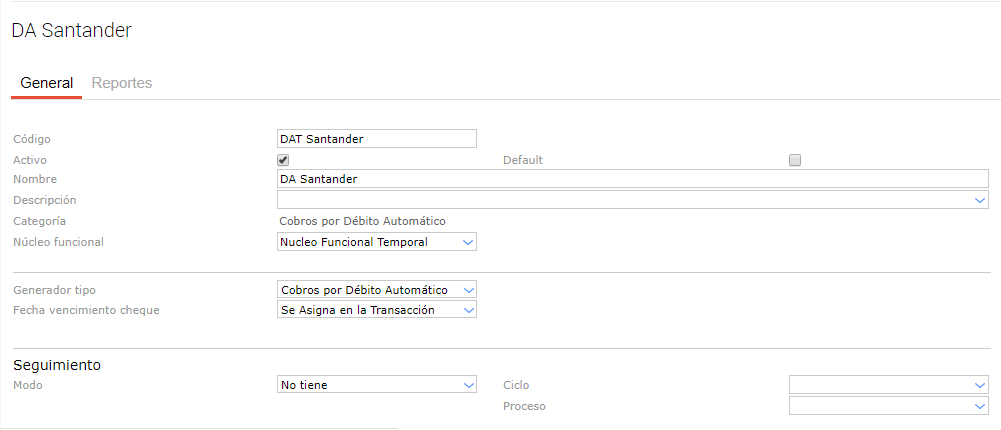Open the Generador tipo dropdown
This screenshot has height=430, width=1001.
click(376, 290)
